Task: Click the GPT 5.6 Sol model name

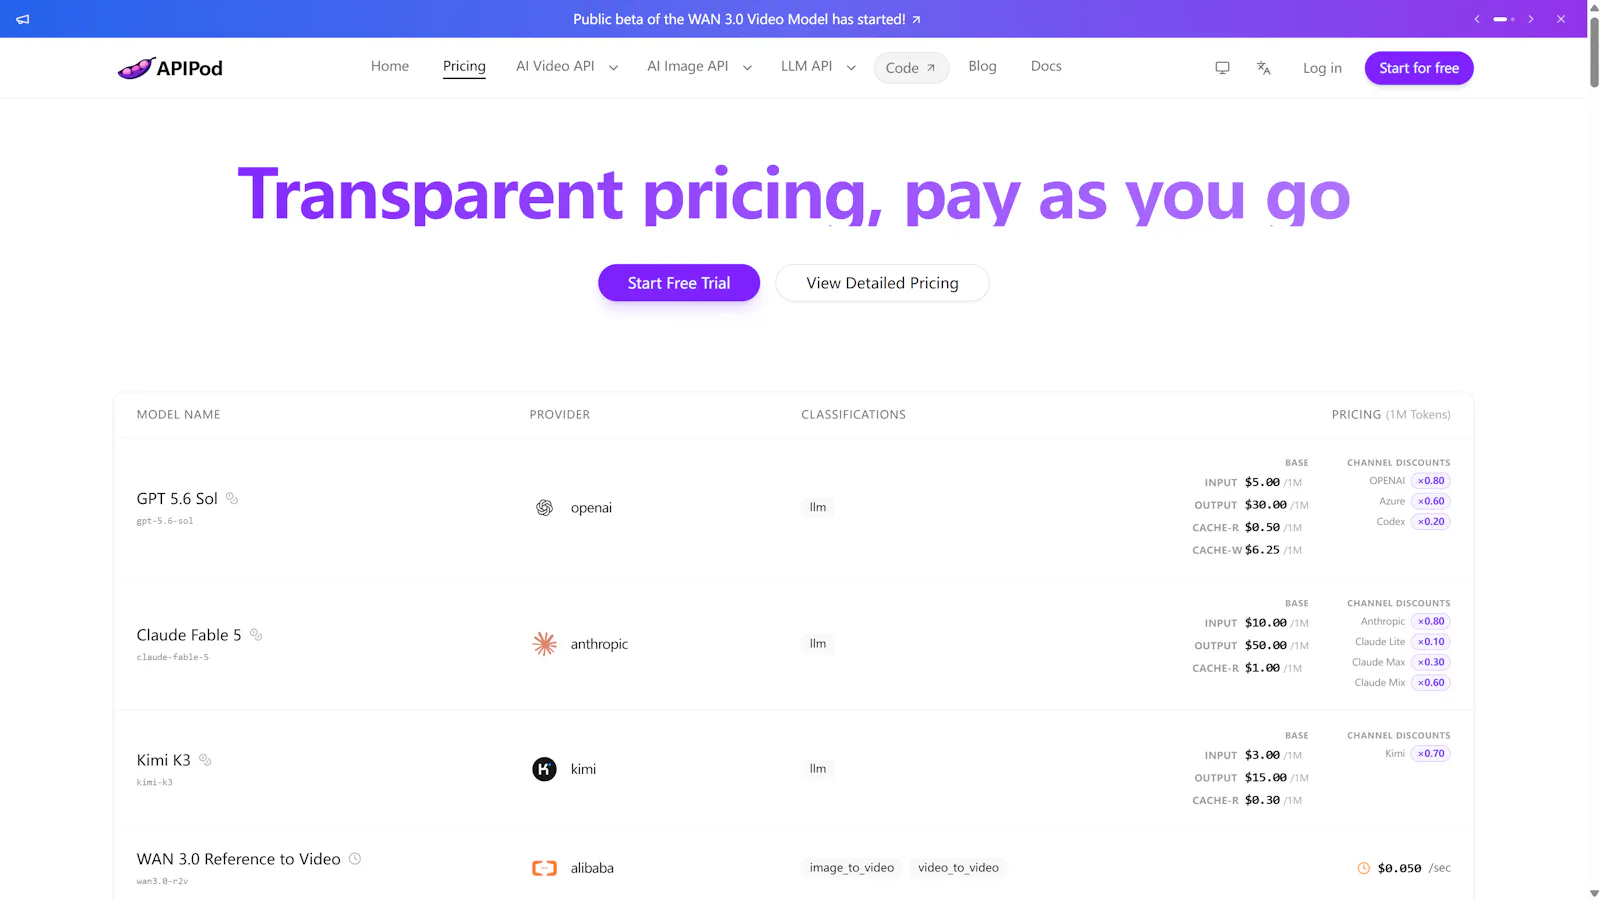Action: 177,498
